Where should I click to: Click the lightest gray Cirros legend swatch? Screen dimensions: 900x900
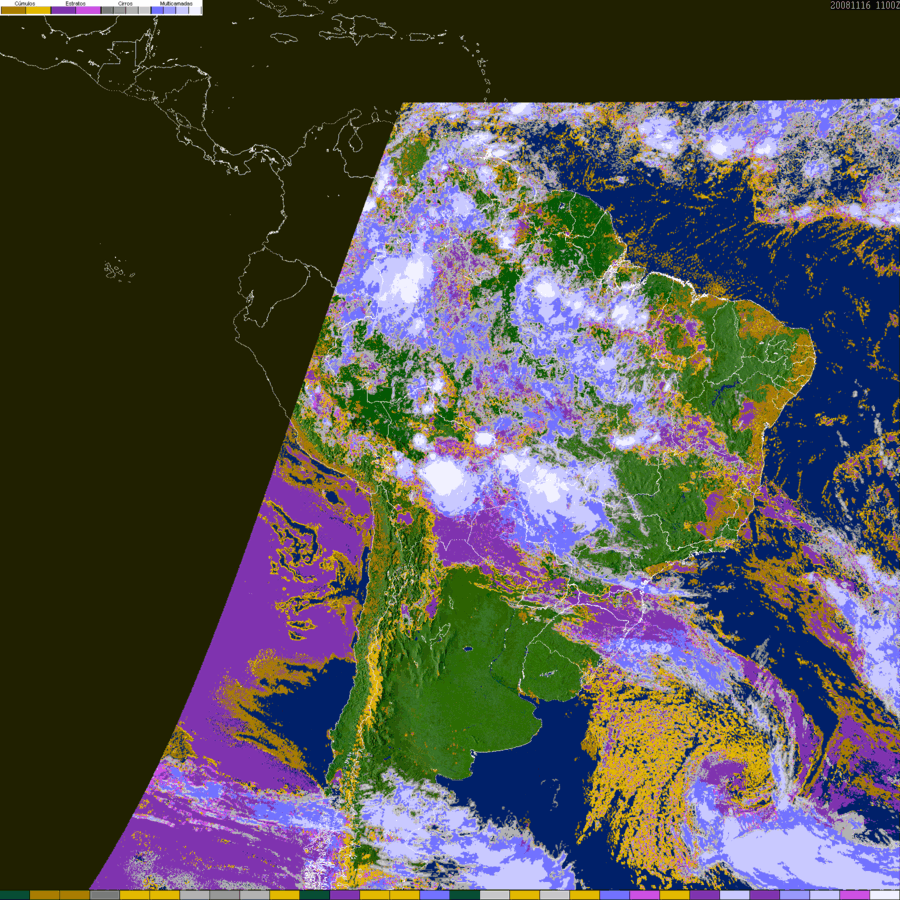pos(144,10)
